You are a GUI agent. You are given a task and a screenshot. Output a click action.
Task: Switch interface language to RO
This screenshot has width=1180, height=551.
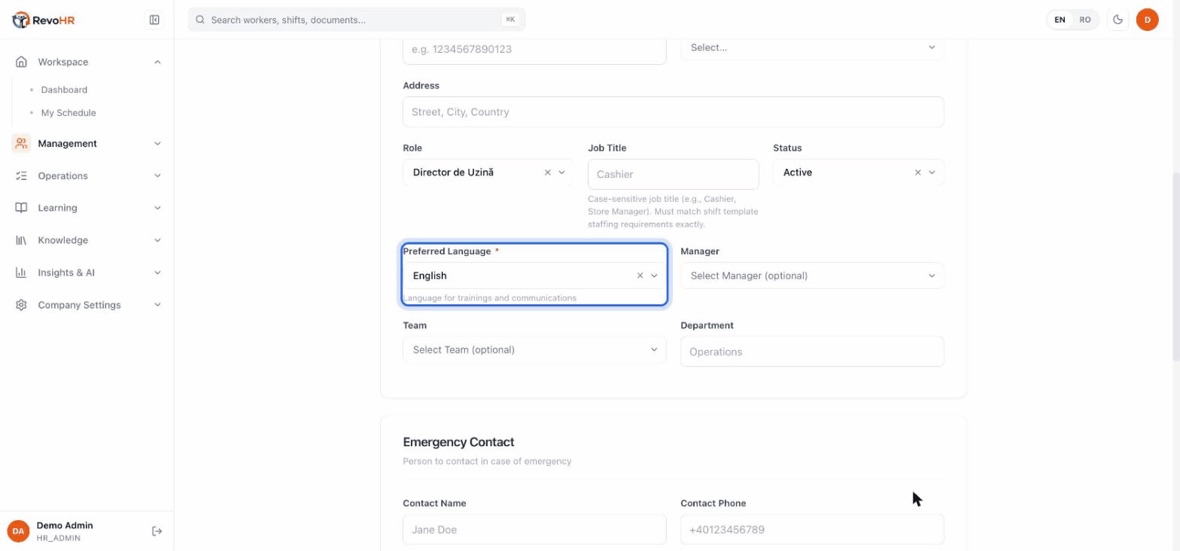pyautogui.click(x=1084, y=20)
